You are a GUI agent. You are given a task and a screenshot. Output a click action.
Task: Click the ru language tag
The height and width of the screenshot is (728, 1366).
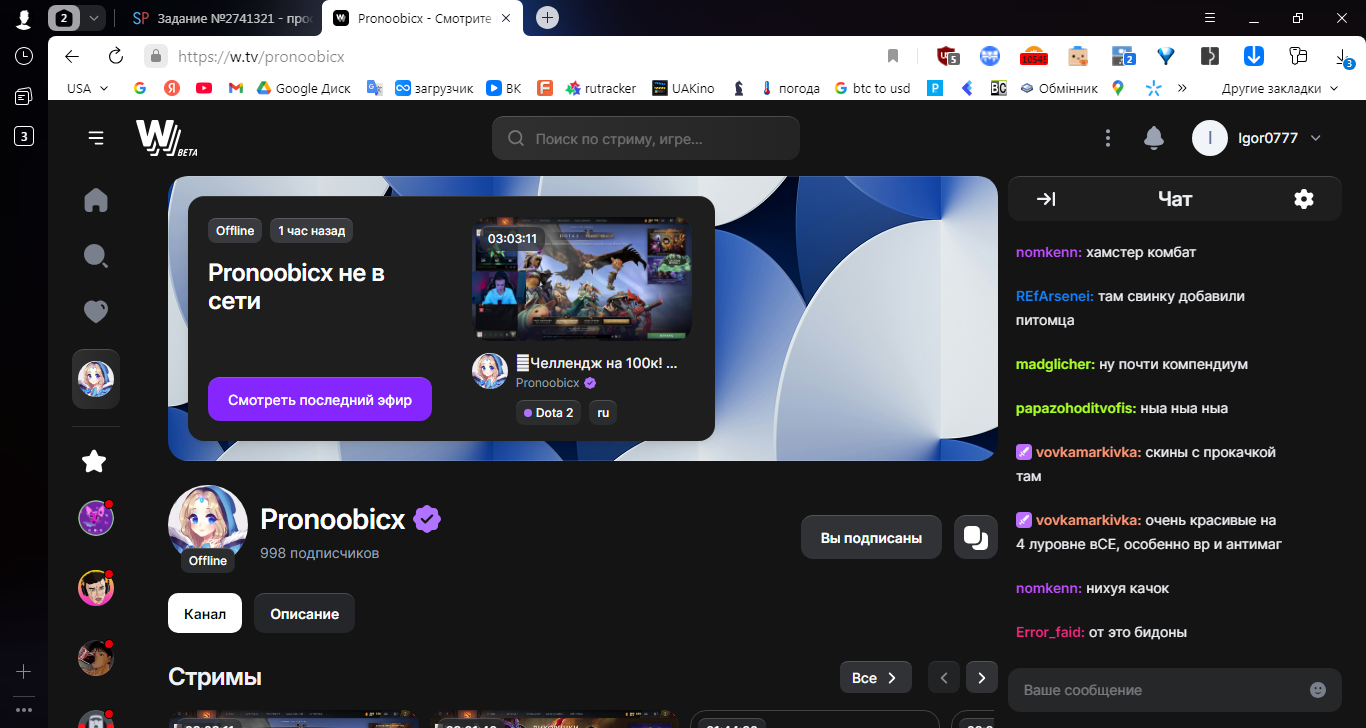coord(603,412)
